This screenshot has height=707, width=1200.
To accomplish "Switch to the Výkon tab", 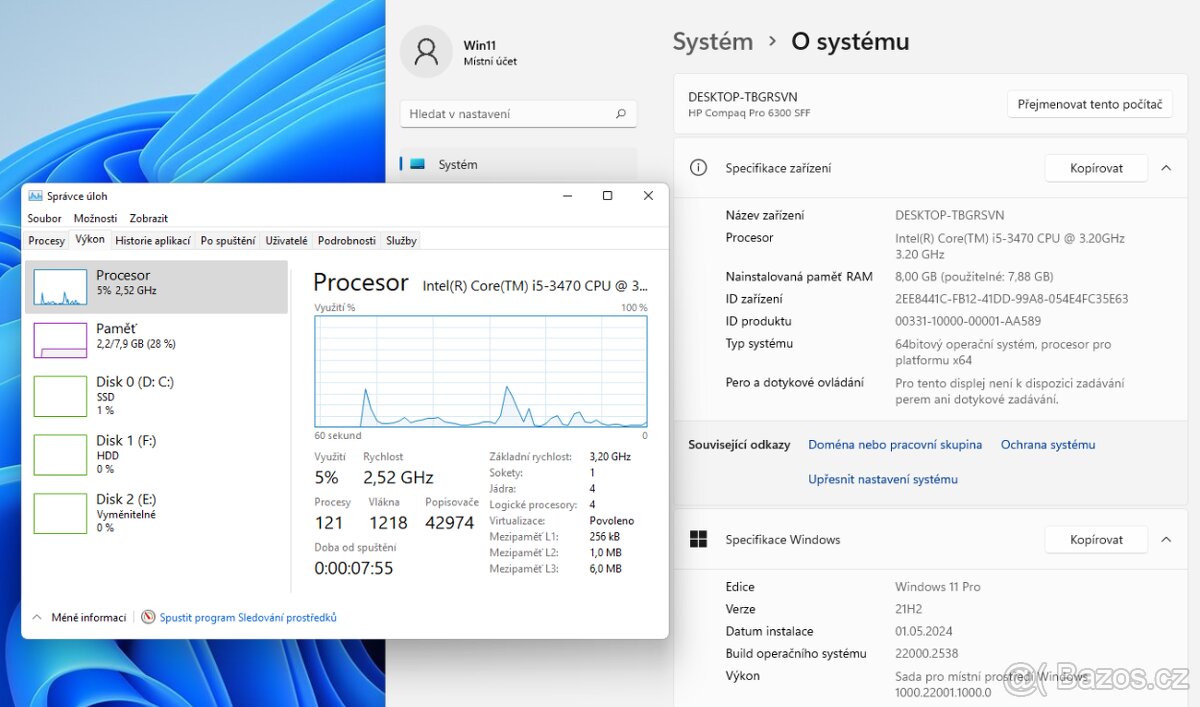I will click(90, 240).
